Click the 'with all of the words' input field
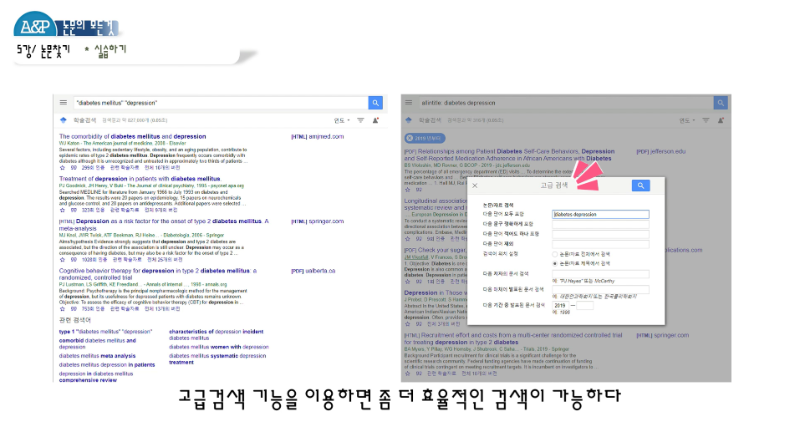Image resolution: width=800 pixels, height=431 pixels. click(x=599, y=214)
